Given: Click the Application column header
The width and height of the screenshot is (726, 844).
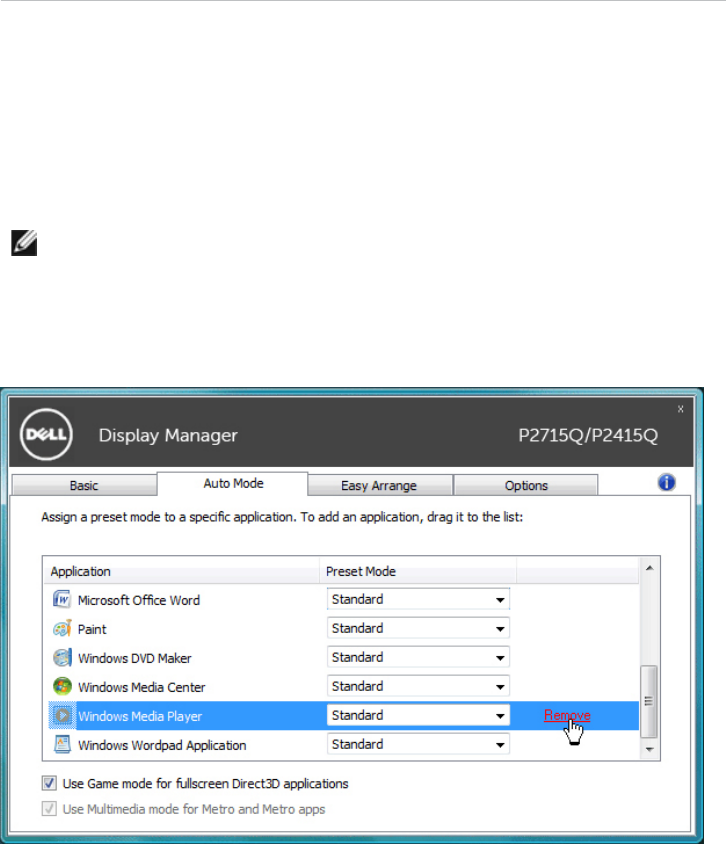Looking at the screenshot, I should (x=181, y=571).
